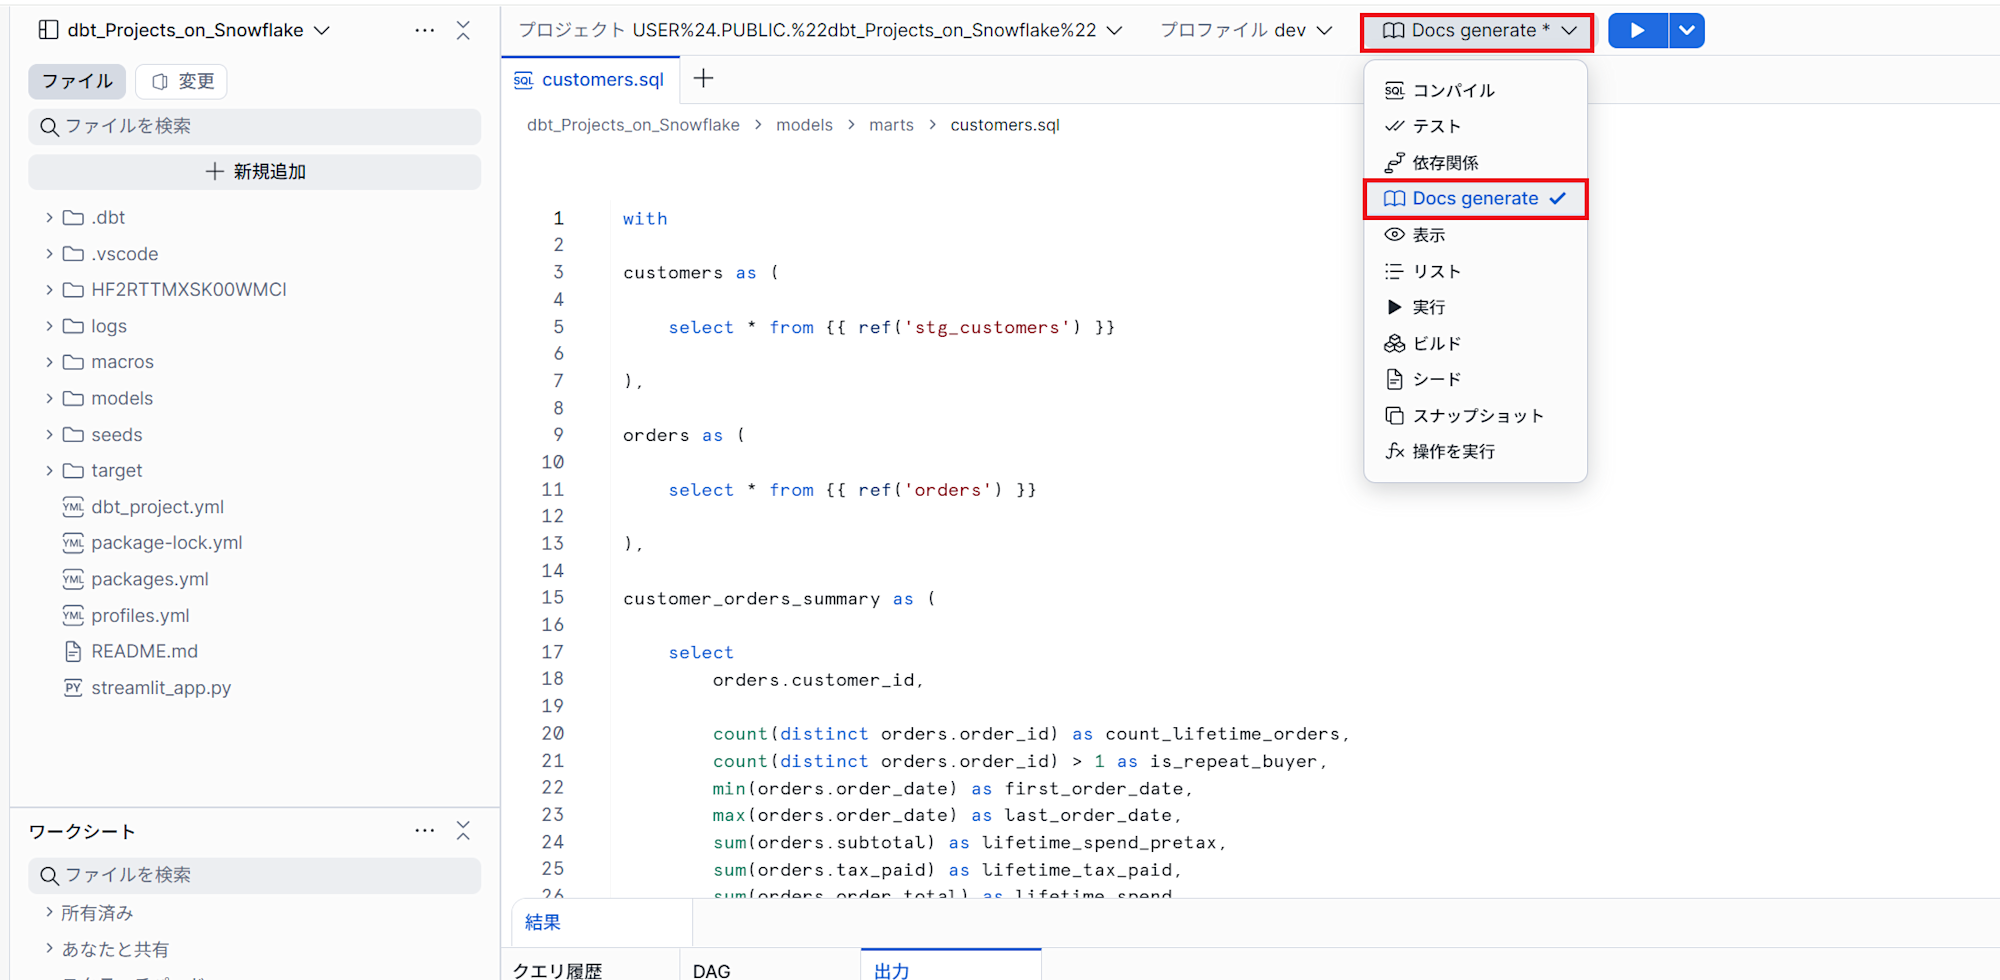Click the sidebar panel layout icon
Viewport: 2000px width, 980px height.
[x=48, y=30]
